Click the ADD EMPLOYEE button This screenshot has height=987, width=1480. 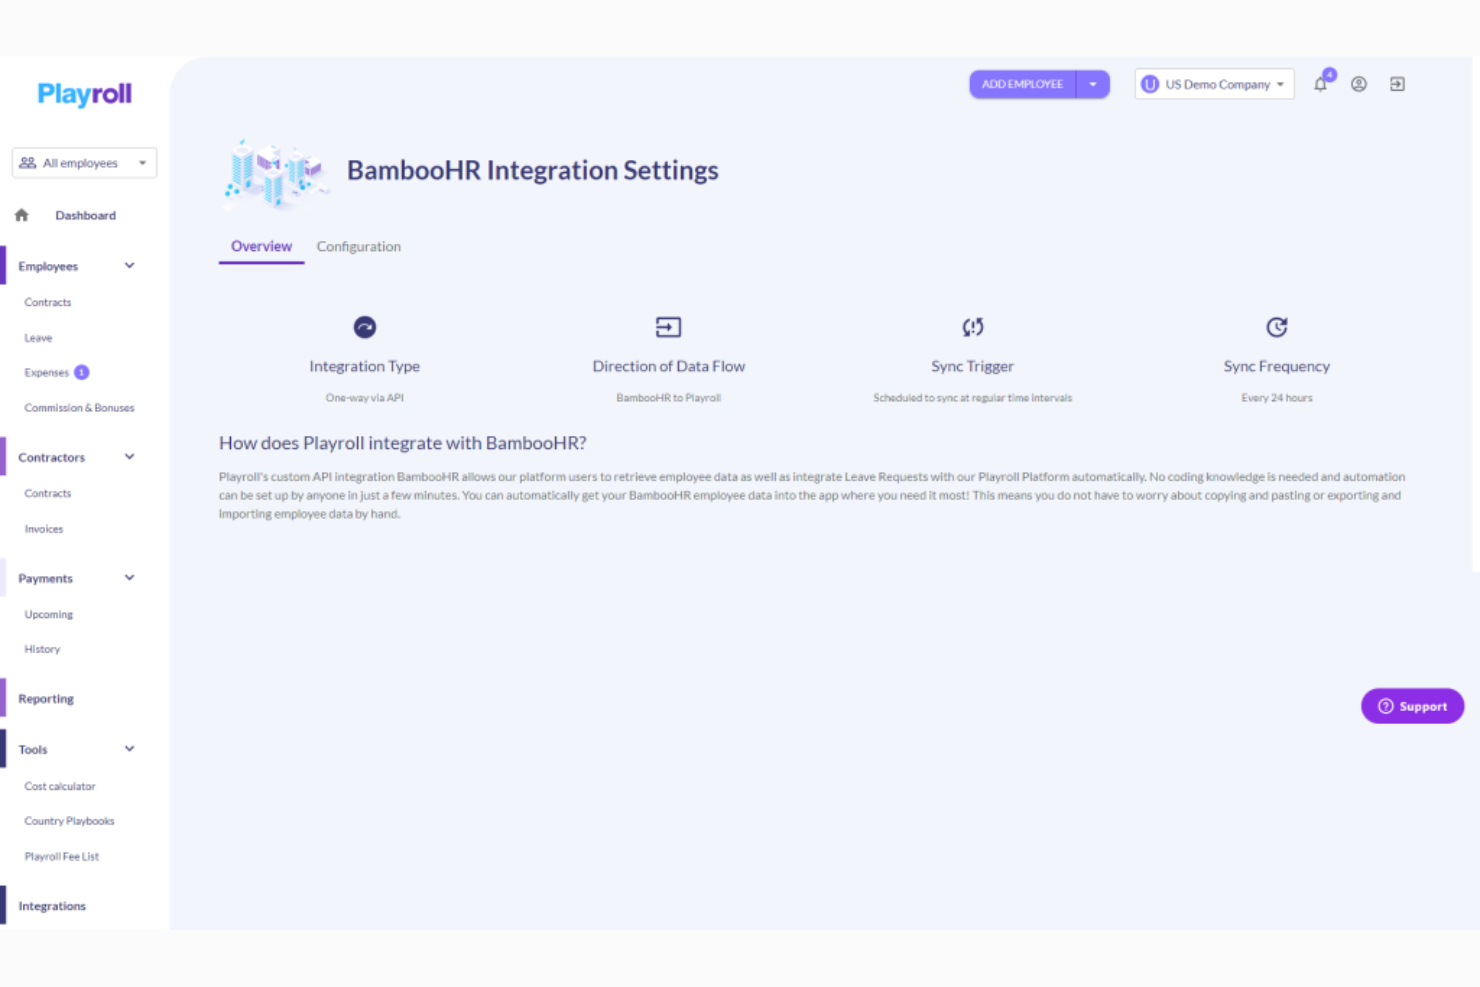coord(1022,84)
